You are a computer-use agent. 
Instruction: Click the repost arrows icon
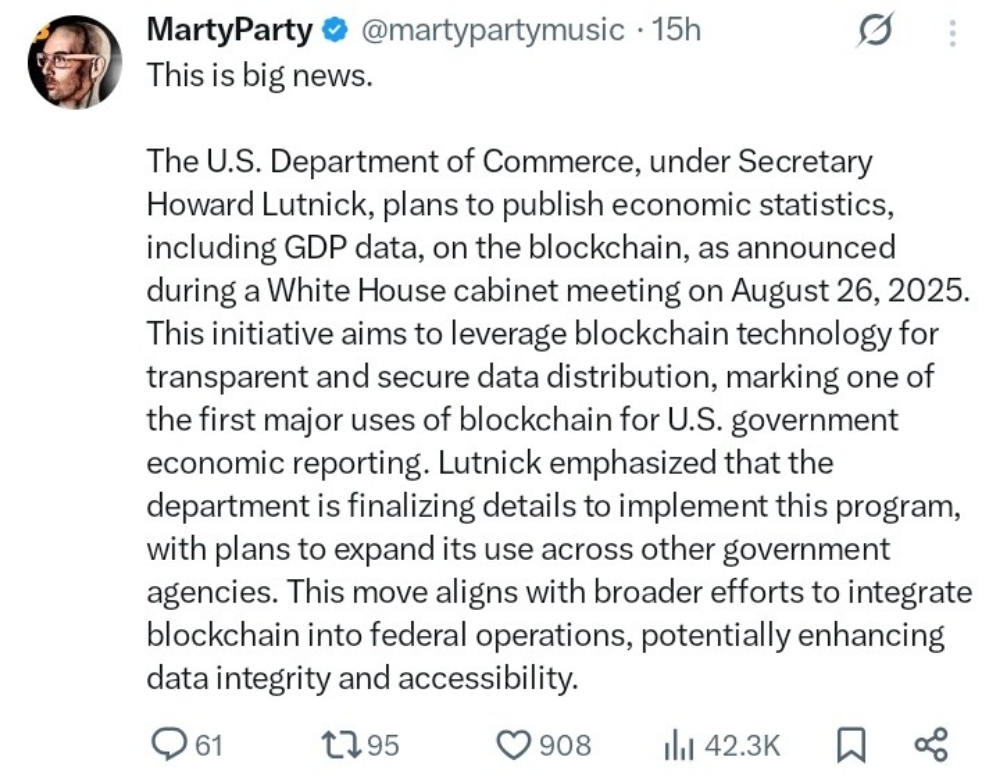click(x=342, y=744)
